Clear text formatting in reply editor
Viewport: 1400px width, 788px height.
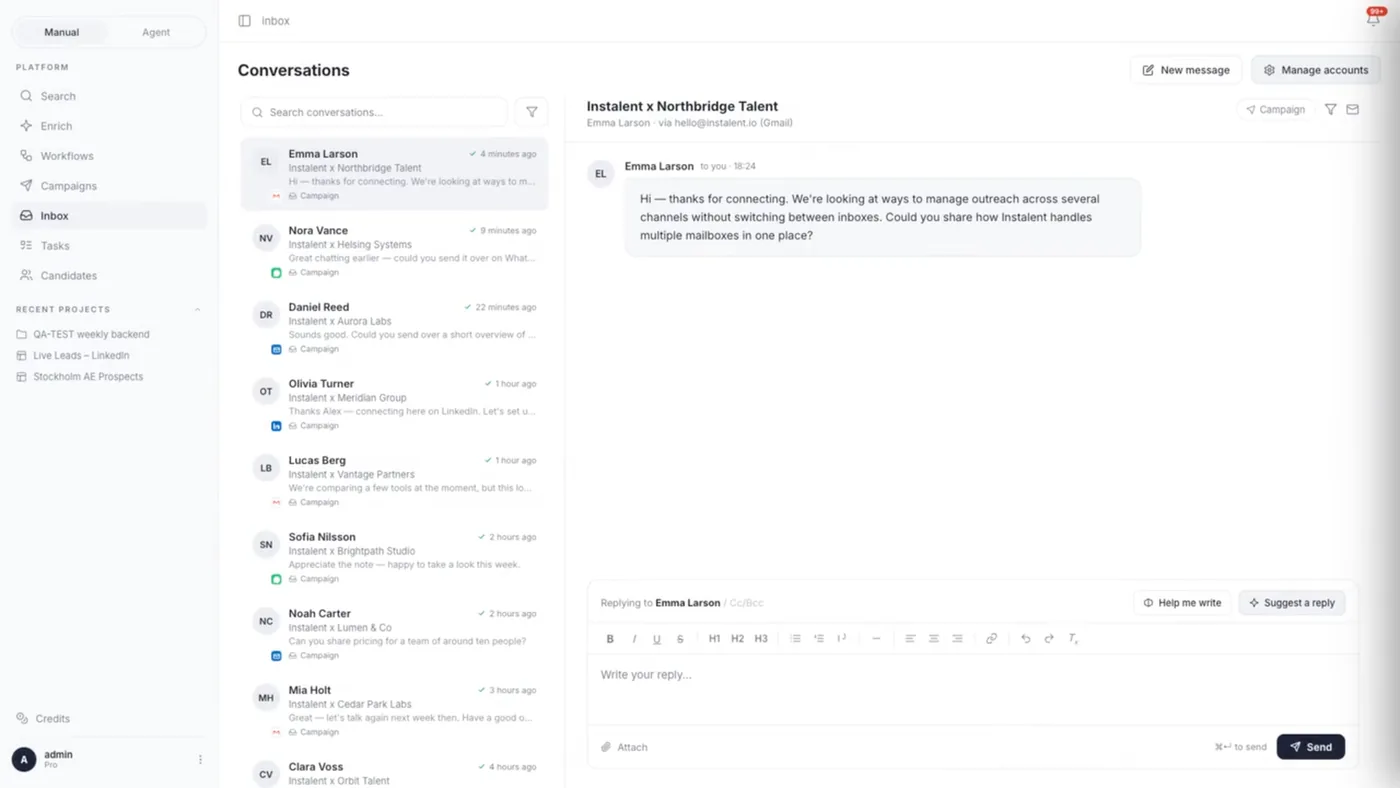coord(1073,638)
